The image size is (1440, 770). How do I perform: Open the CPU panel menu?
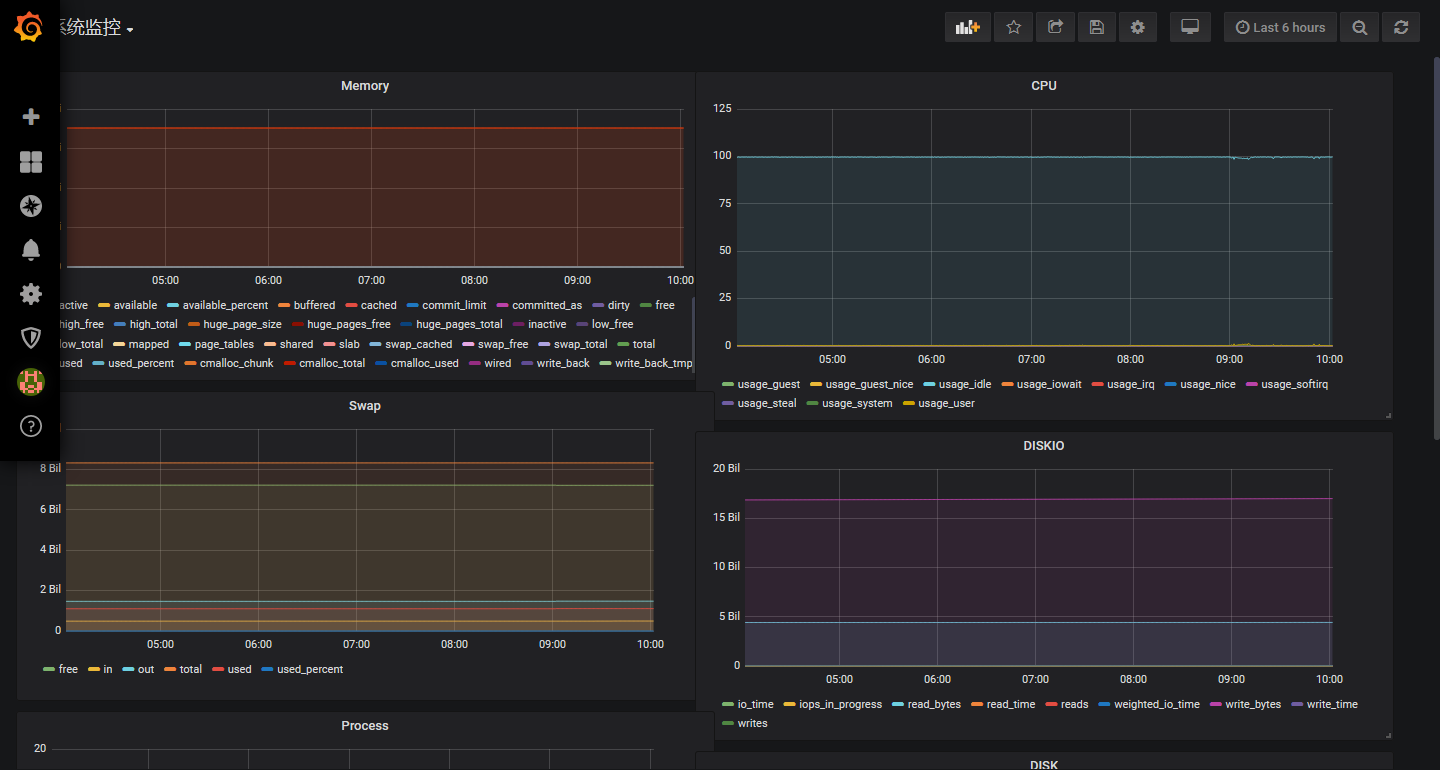pos(1044,86)
